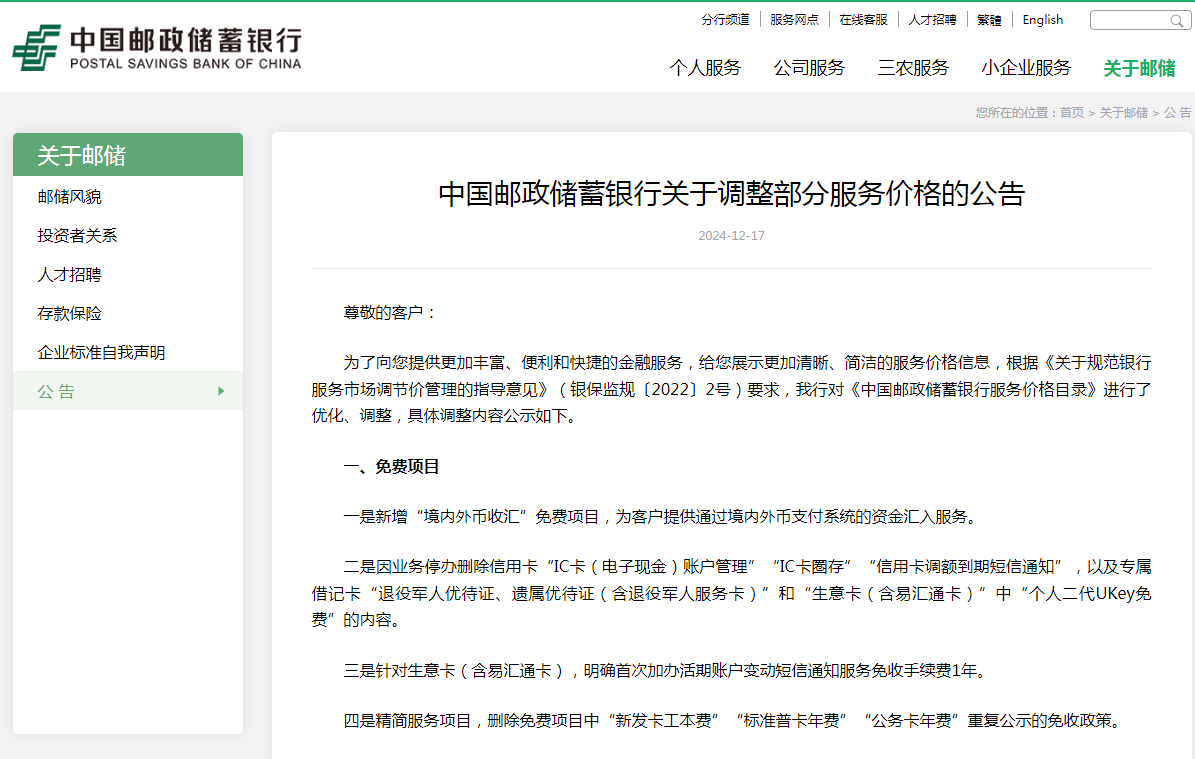Open the 人才招聘 top bar link

coord(932,19)
